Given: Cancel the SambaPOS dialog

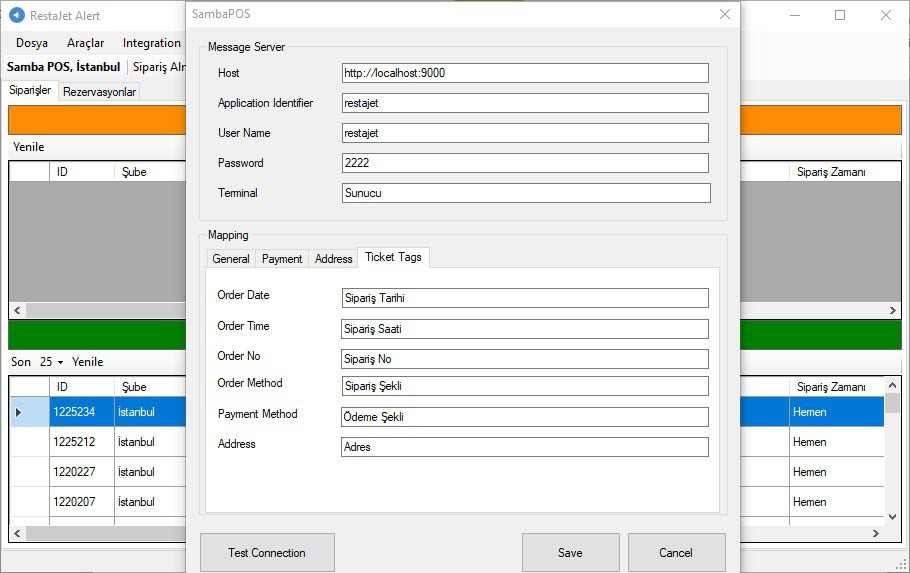Looking at the screenshot, I should [676, 552].
